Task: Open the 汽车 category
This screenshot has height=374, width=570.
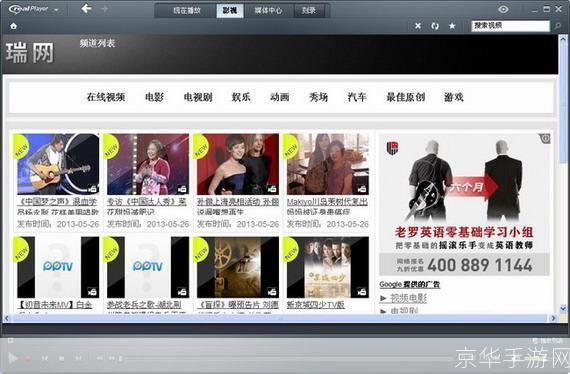Action: click(x=357, y=97)
